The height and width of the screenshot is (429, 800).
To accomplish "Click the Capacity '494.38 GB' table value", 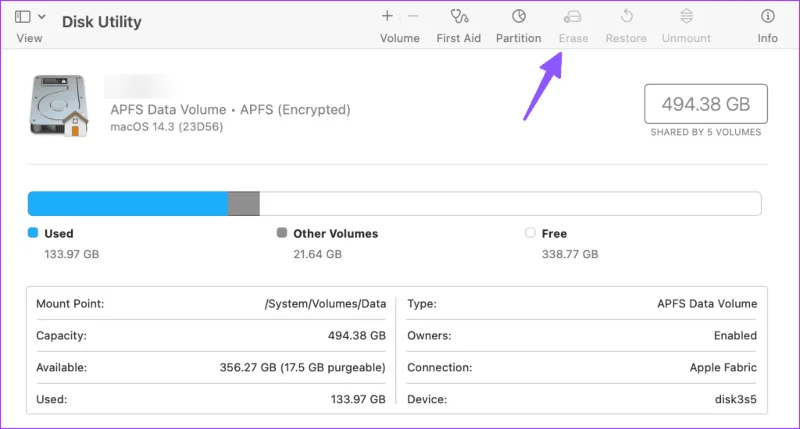I will click(357, 336).
